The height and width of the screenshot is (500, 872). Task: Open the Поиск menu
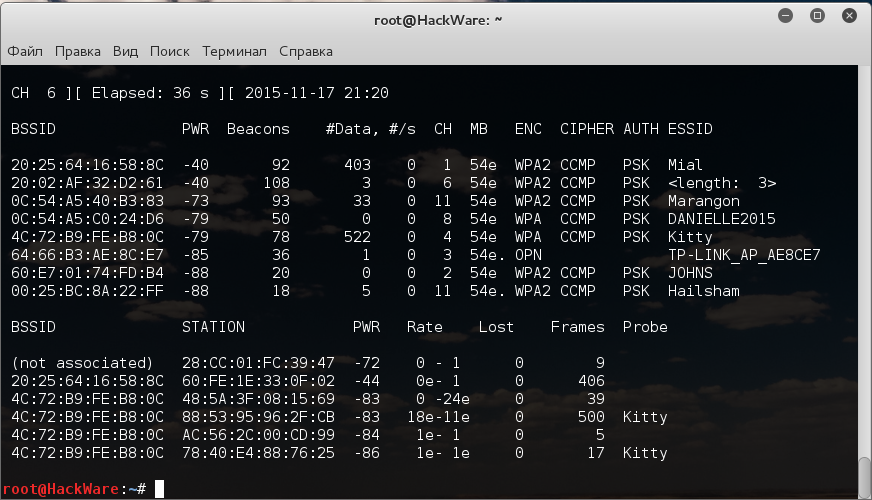click(x=169, y=51)
